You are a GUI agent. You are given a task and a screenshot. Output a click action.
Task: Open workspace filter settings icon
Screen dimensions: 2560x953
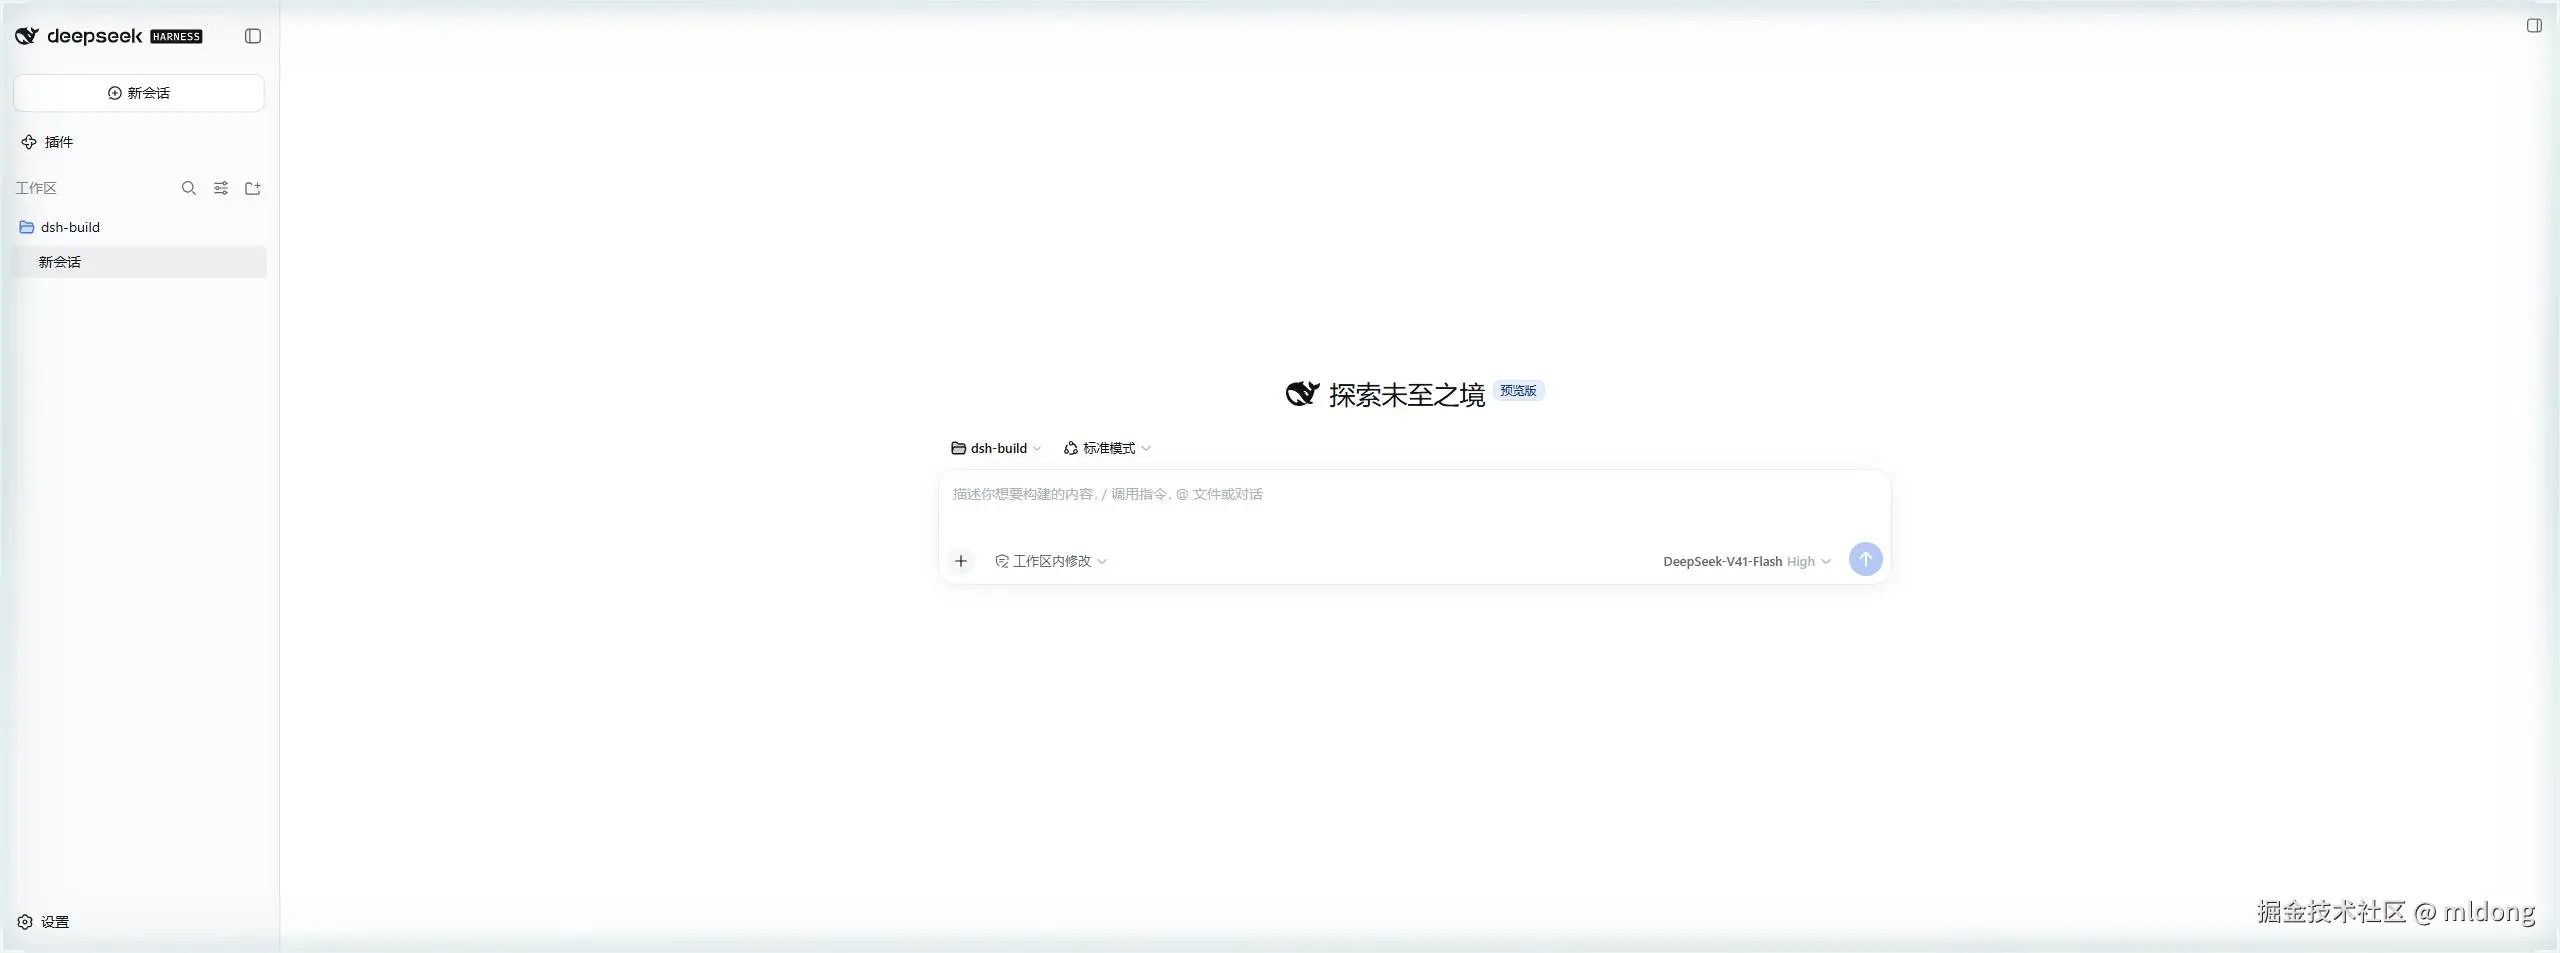coord(221,188)
